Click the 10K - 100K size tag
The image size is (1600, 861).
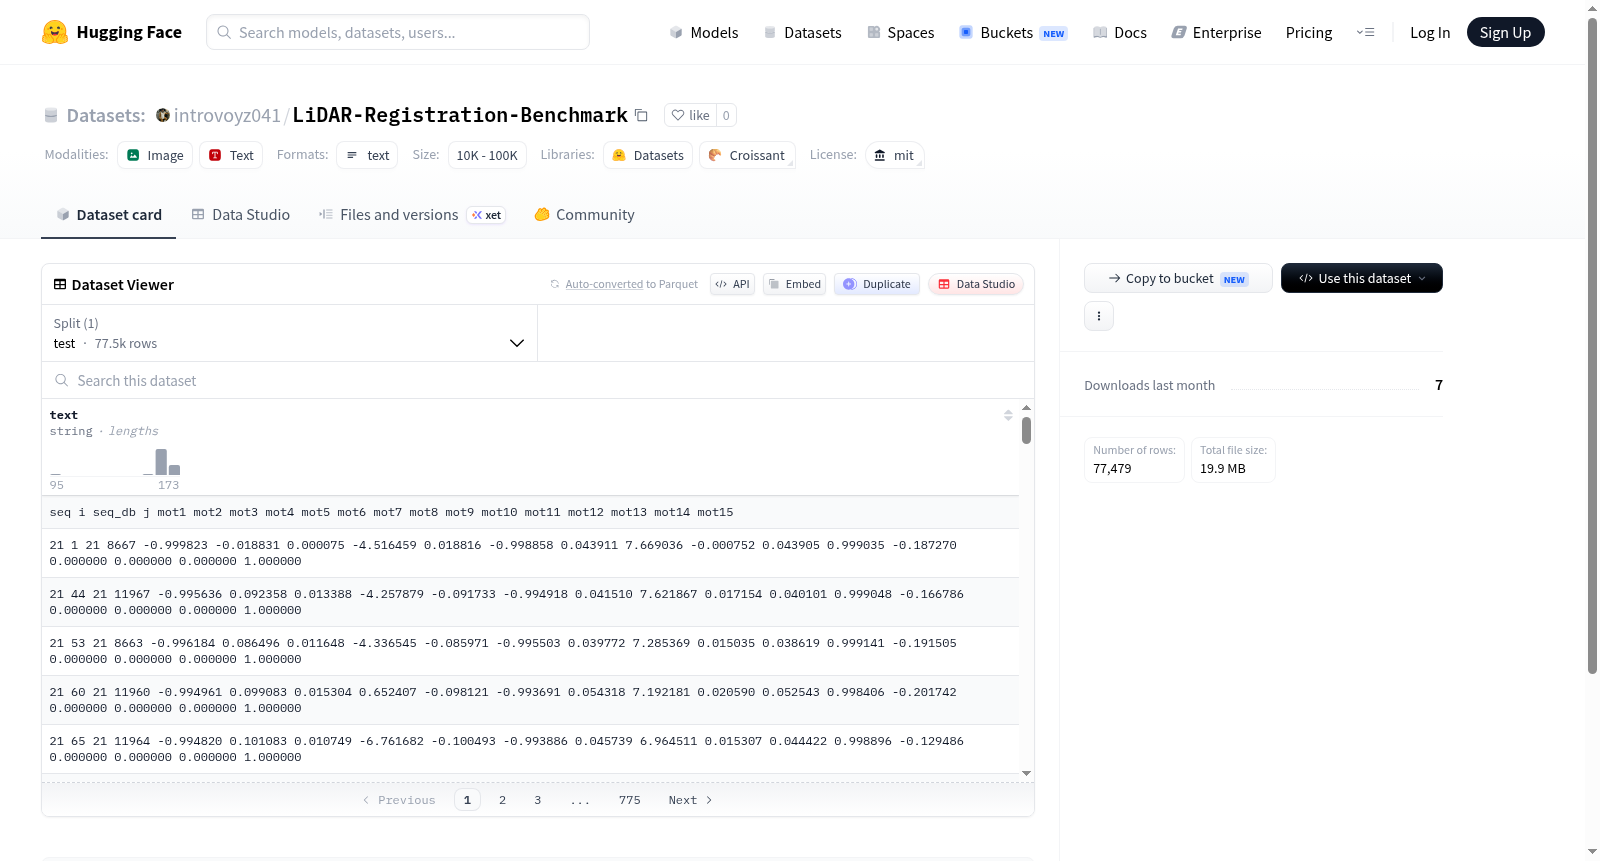487,155
